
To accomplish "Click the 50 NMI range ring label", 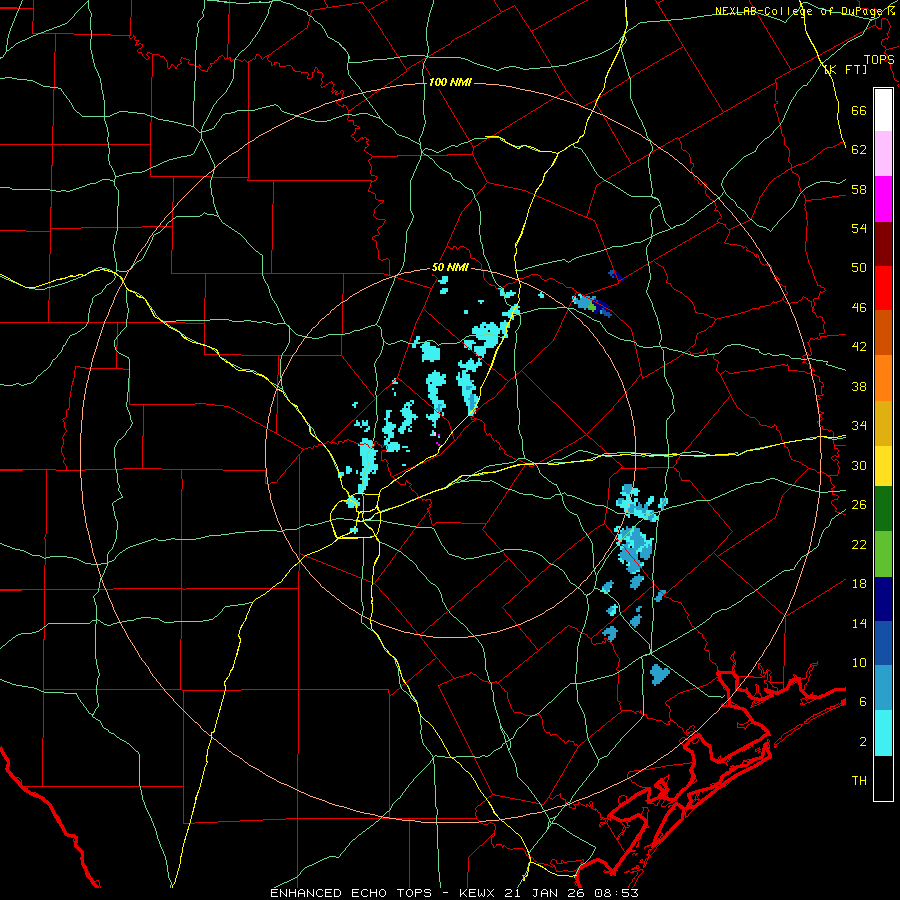I will [x=450, y=267].
